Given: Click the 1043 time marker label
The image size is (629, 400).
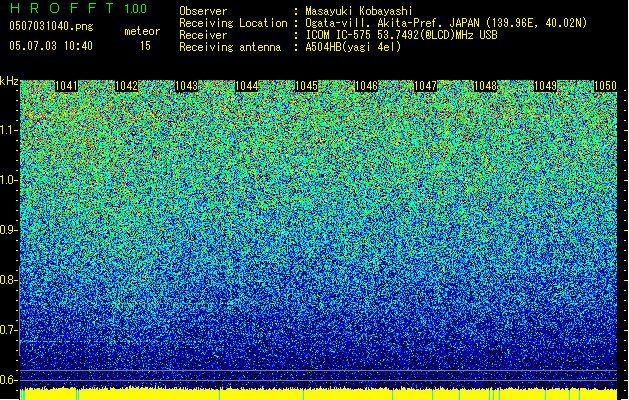Looking at the screenshot, I should [187, 86].
